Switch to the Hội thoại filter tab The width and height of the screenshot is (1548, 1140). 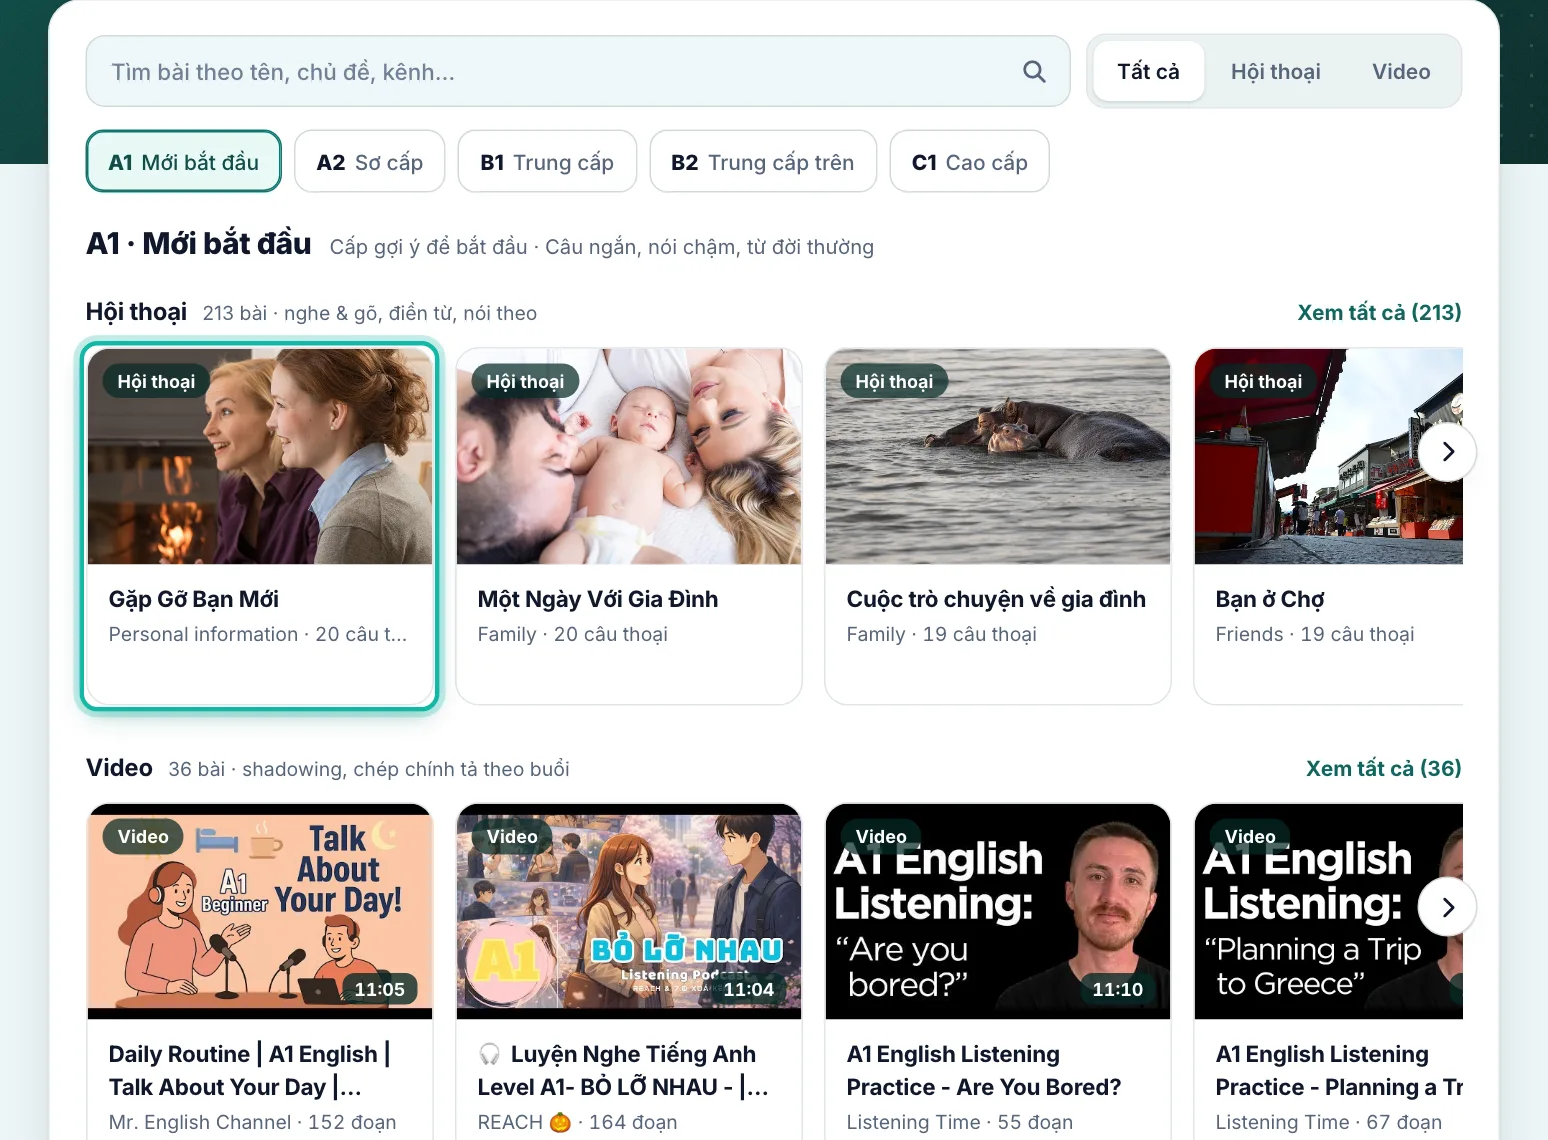[1275, 71]
